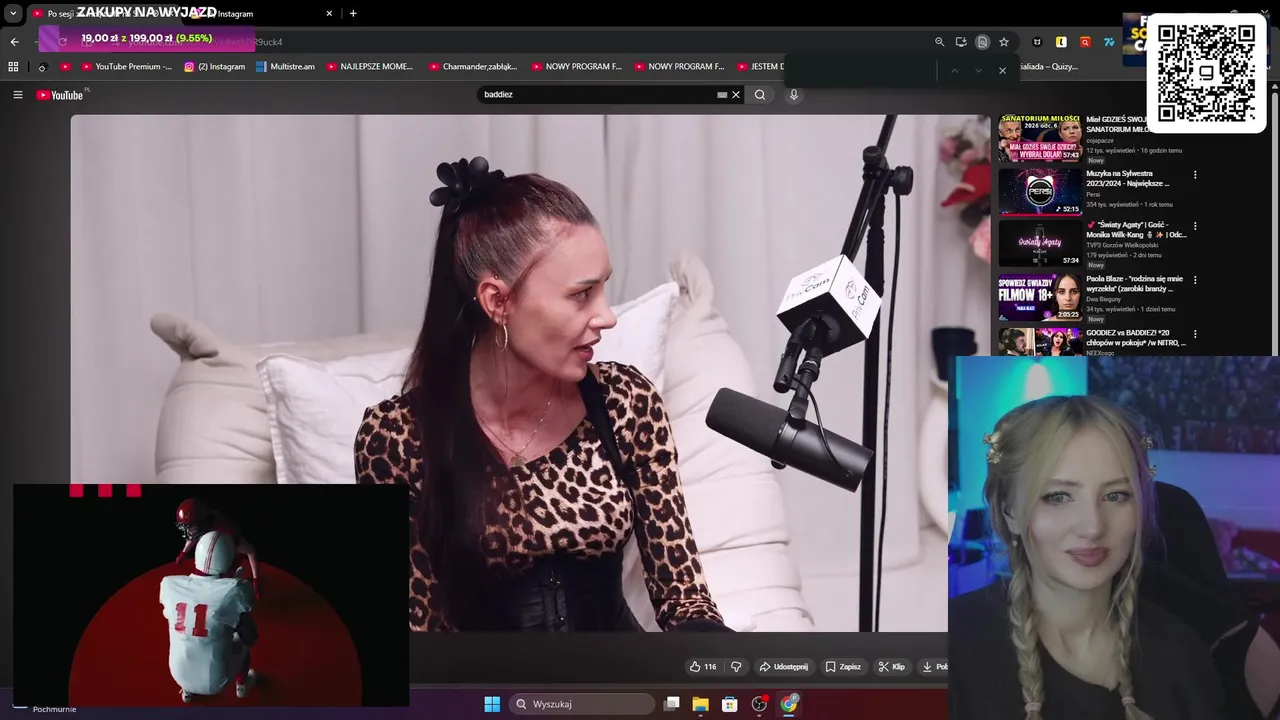Close the find-in-page bar
This screenshot has height=720, width=1280.
1002,71
